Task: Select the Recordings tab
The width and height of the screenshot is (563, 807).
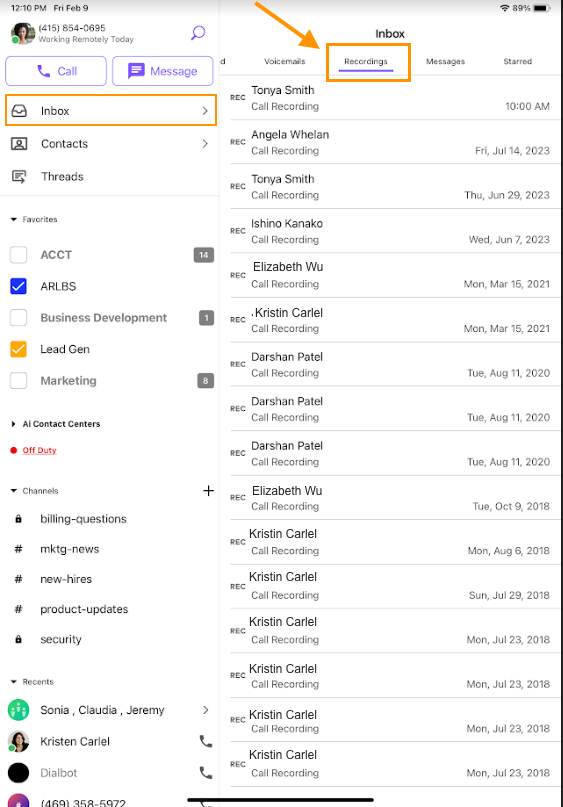Action: (366, 61)
